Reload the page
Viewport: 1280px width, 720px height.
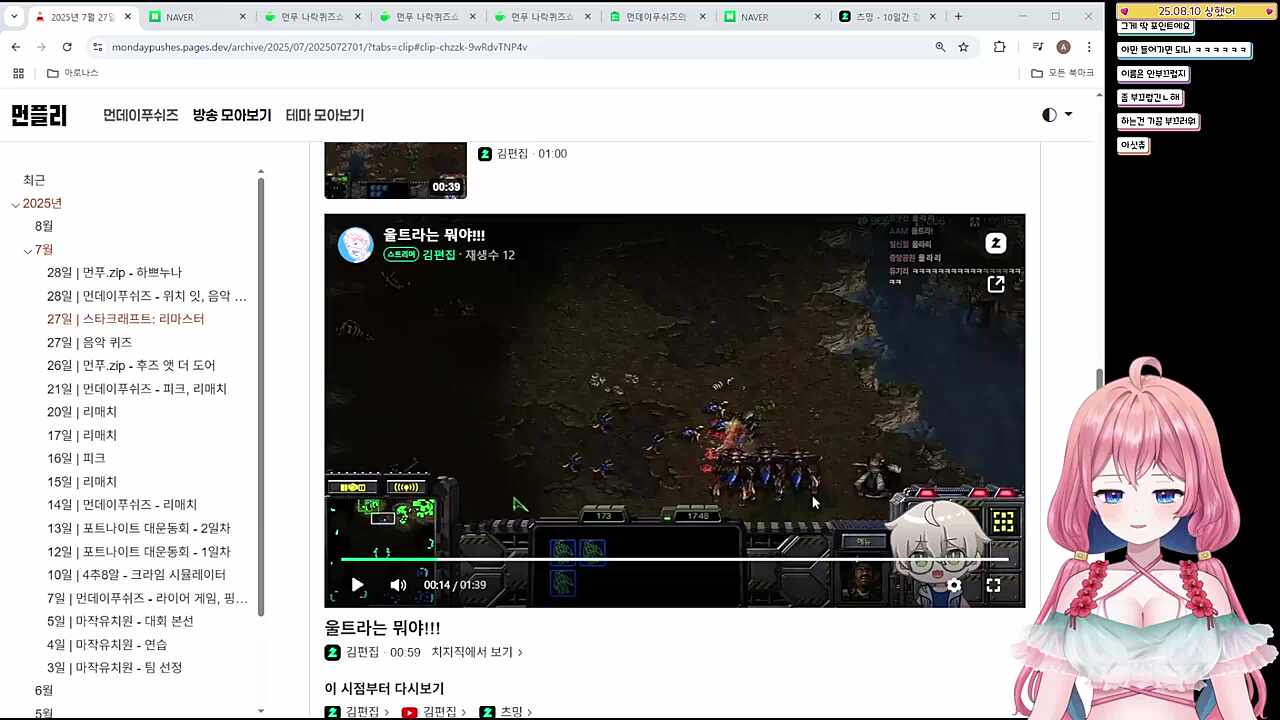[x=67, y=47]
